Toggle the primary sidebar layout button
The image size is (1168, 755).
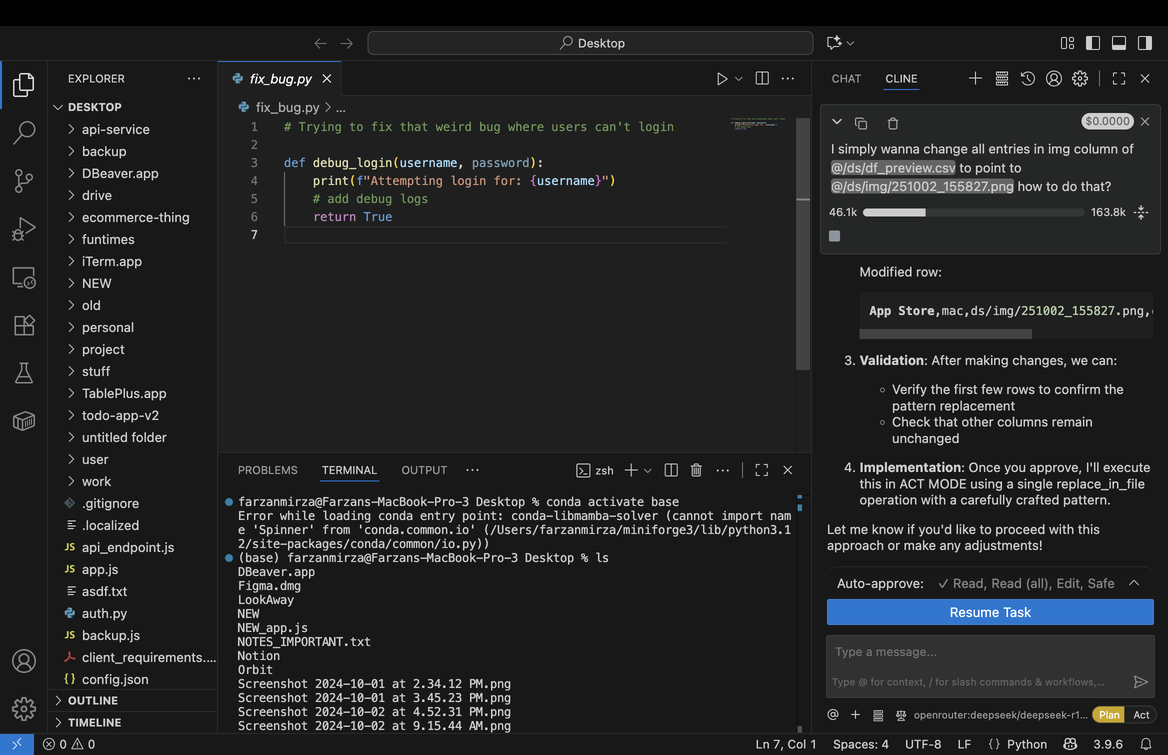coord(1093,43)
